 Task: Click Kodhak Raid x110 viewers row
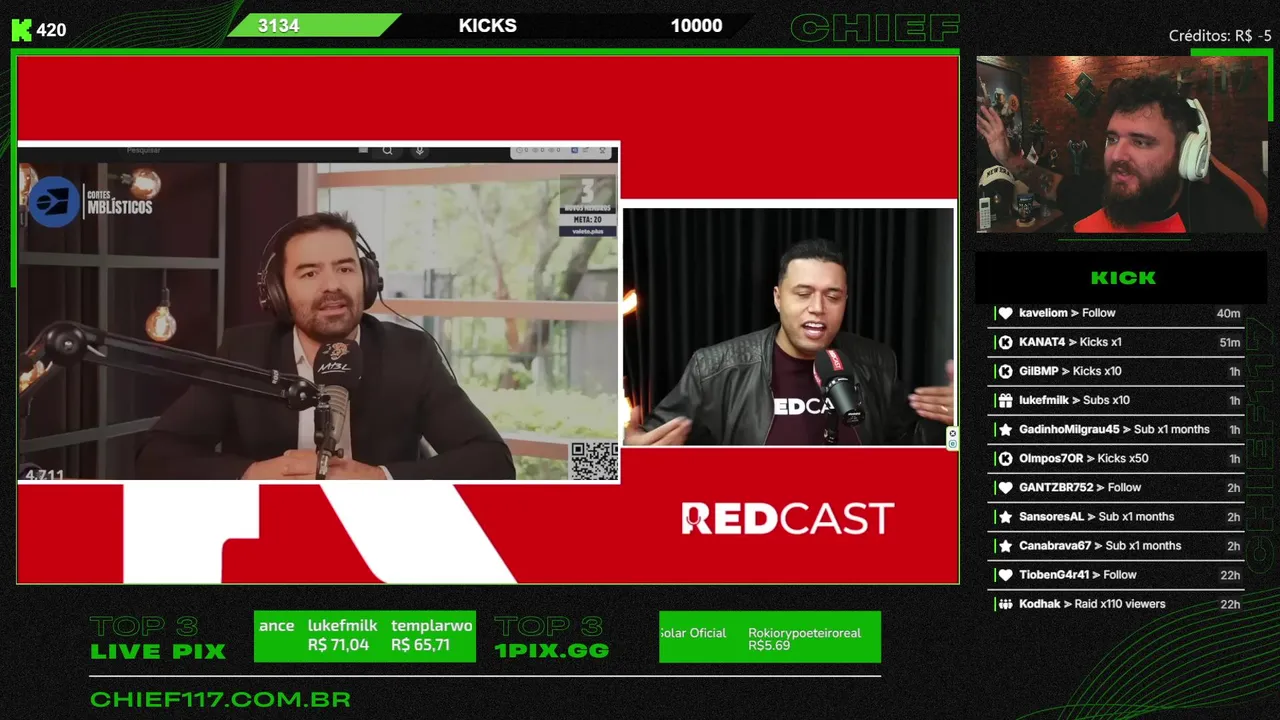click(x=1117, y=604)
